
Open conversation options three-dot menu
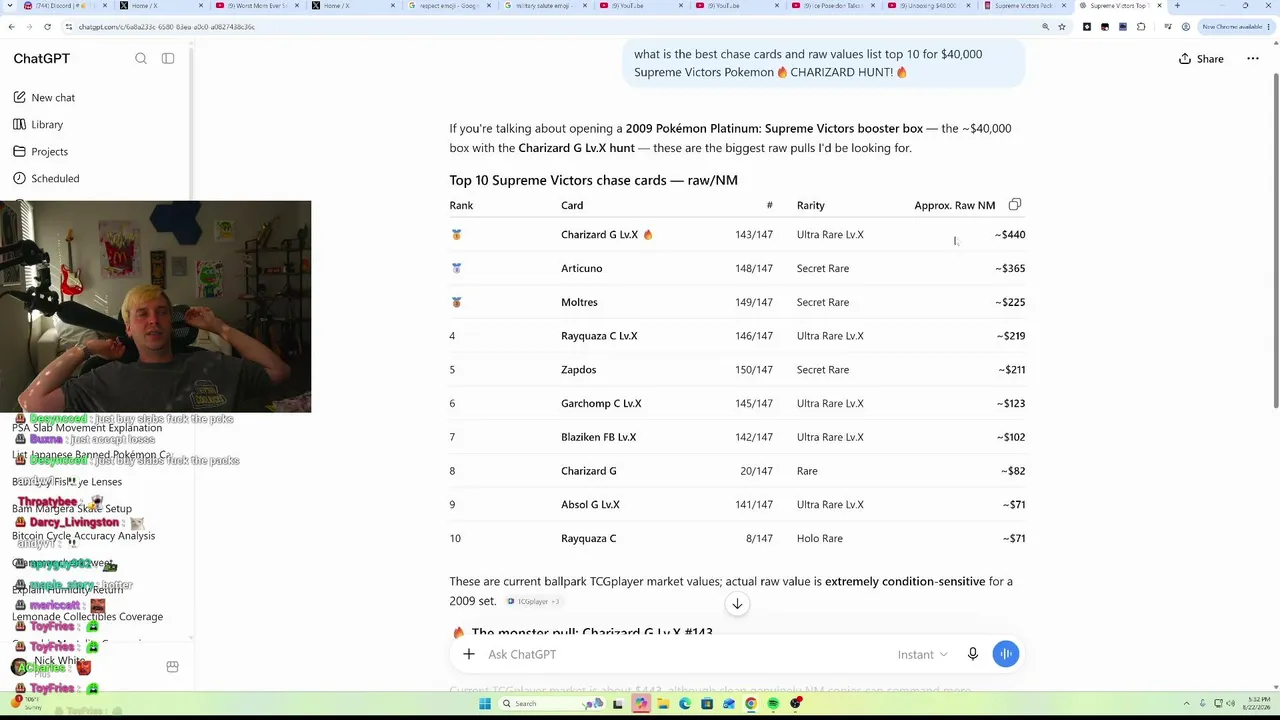tap(1253, 59)
